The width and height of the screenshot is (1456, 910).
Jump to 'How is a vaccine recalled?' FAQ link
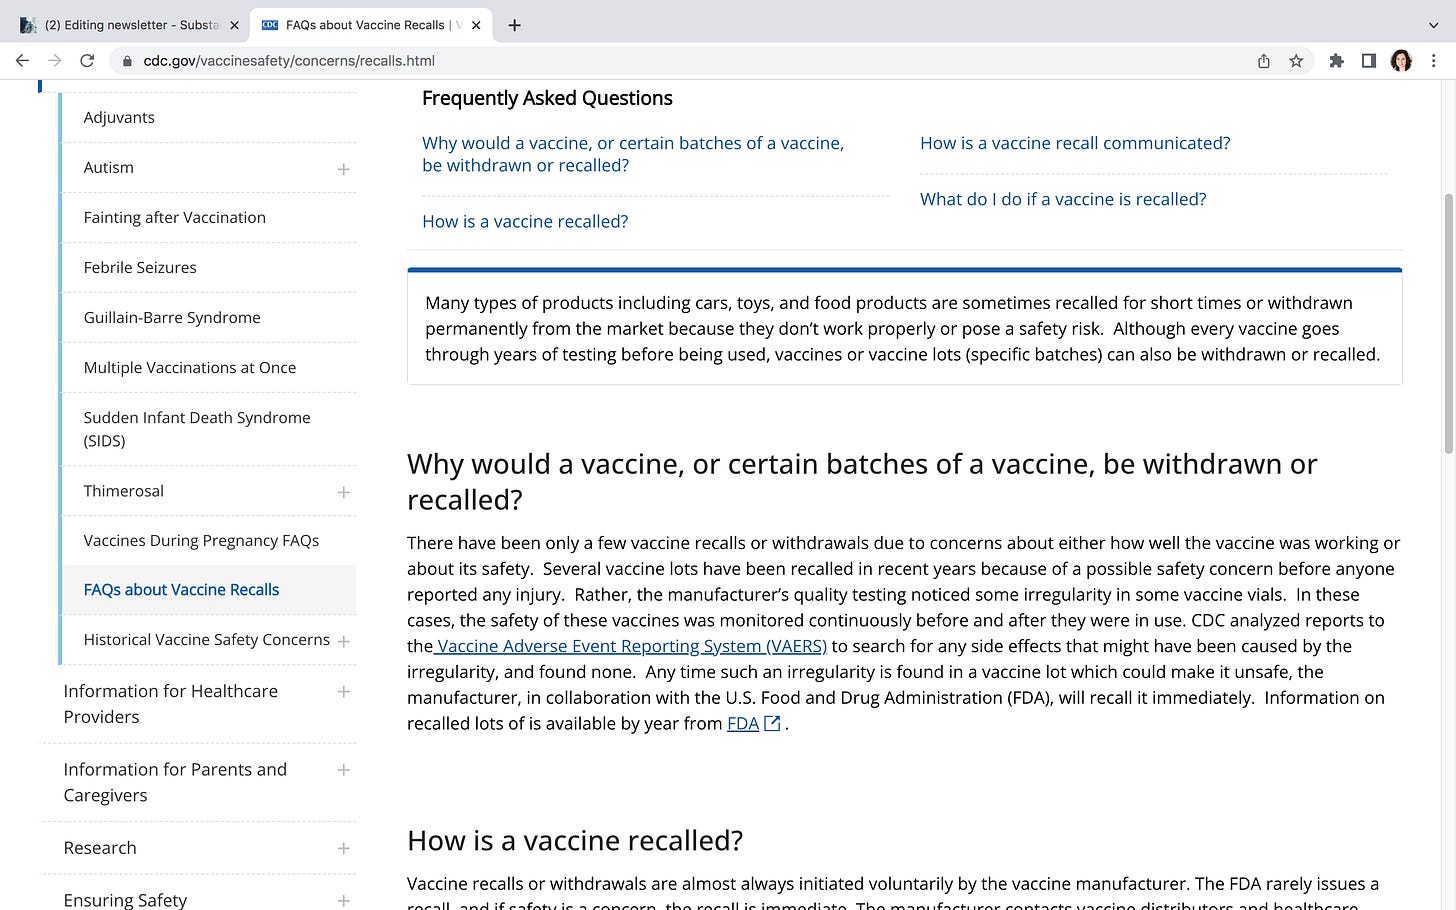click(x=525, y=221)
